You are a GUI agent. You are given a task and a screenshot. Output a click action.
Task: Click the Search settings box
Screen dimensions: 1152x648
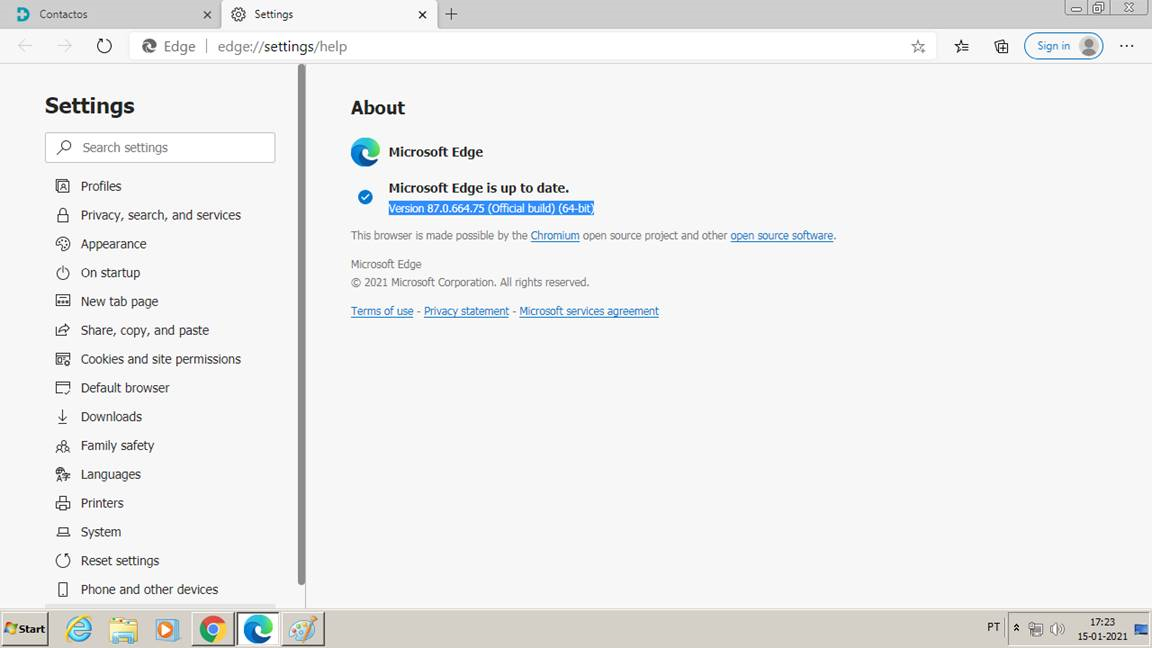pyautogui.click(x=160, y=148)
